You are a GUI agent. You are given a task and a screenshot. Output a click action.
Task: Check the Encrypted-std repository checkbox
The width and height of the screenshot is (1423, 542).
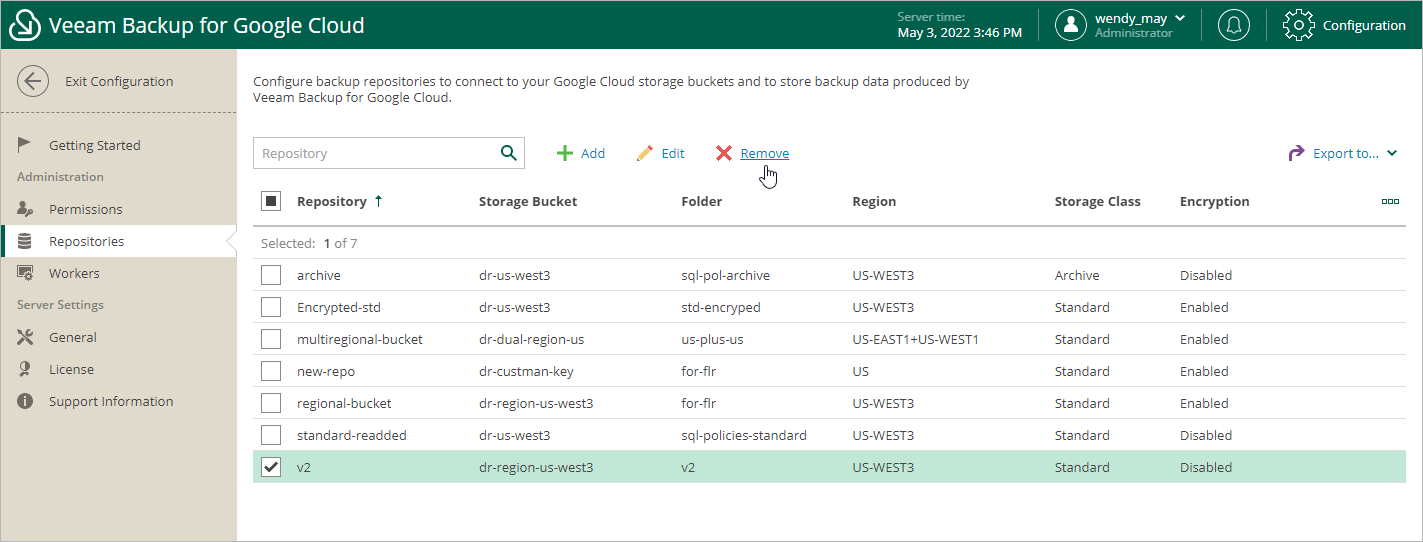[x=271, y=307]
